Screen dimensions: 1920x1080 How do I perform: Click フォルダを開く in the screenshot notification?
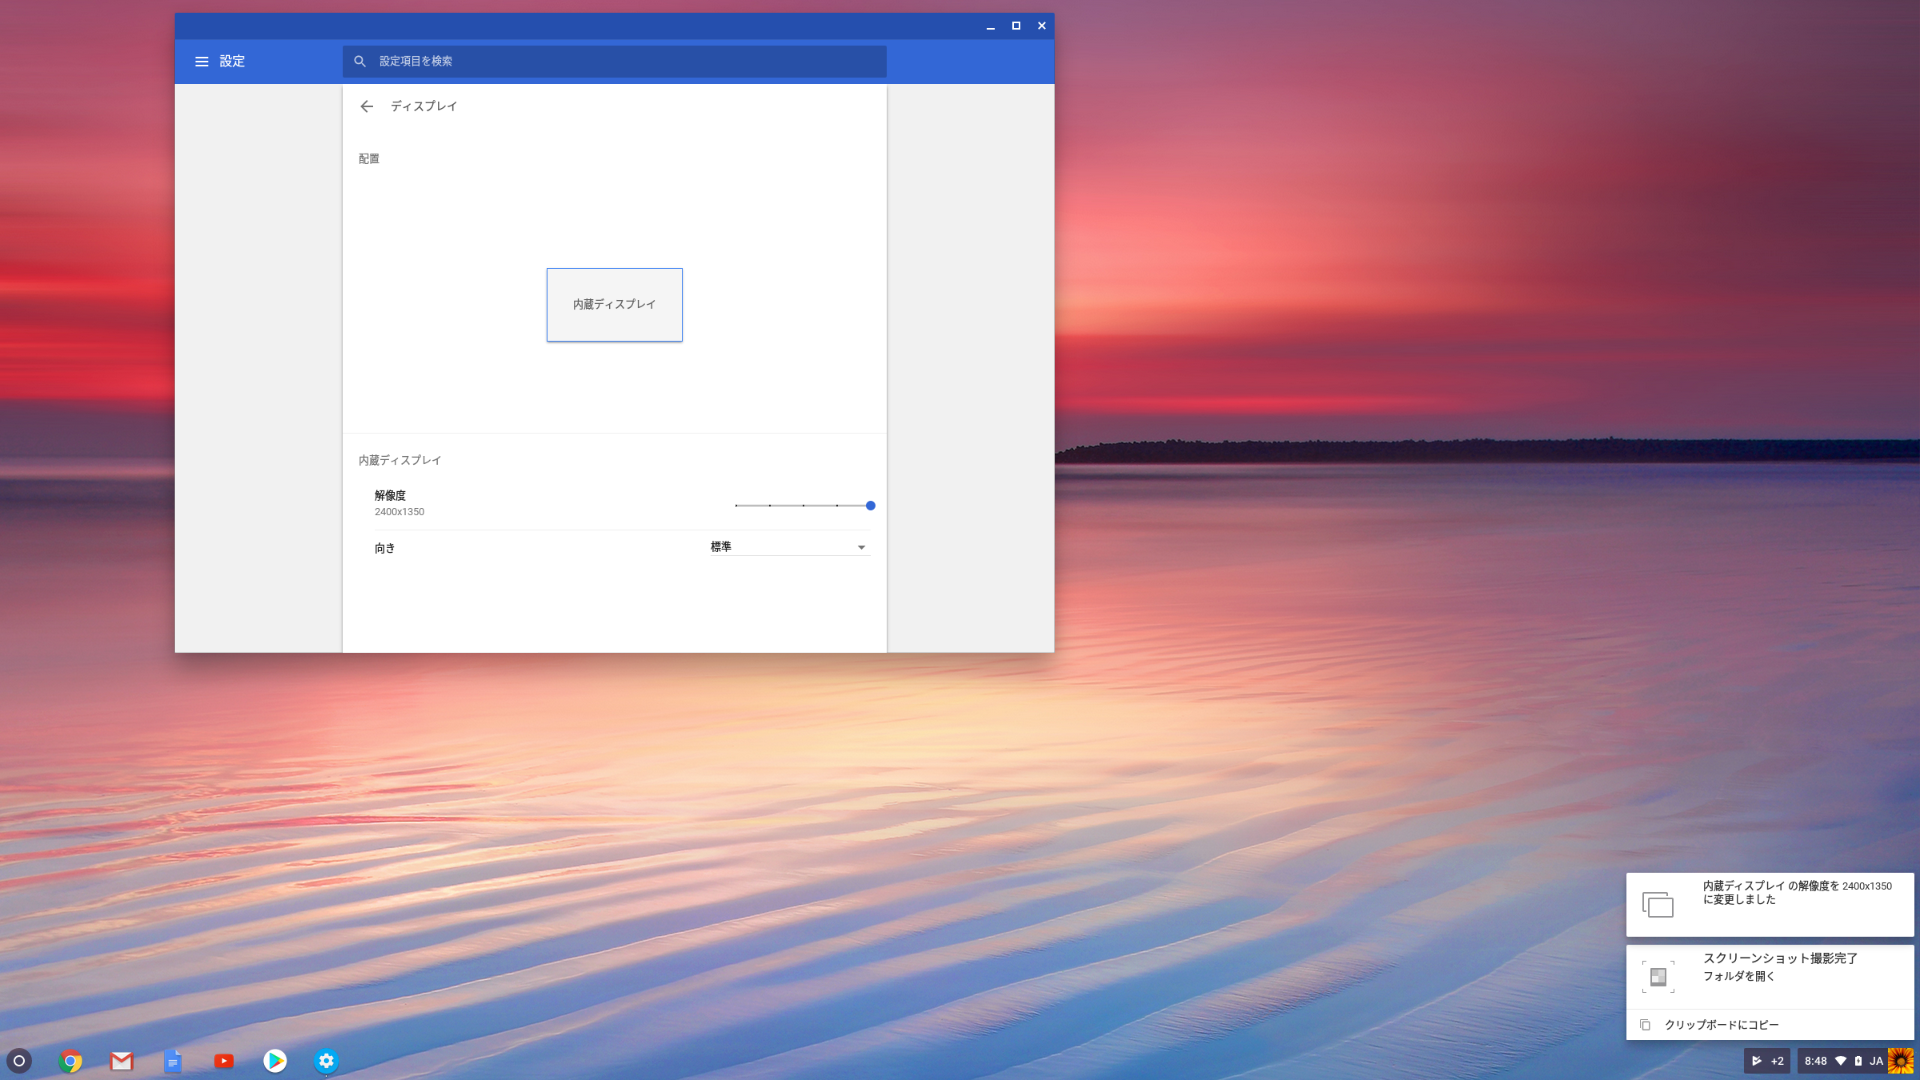pyautogui.click(x=1738, y=976)
